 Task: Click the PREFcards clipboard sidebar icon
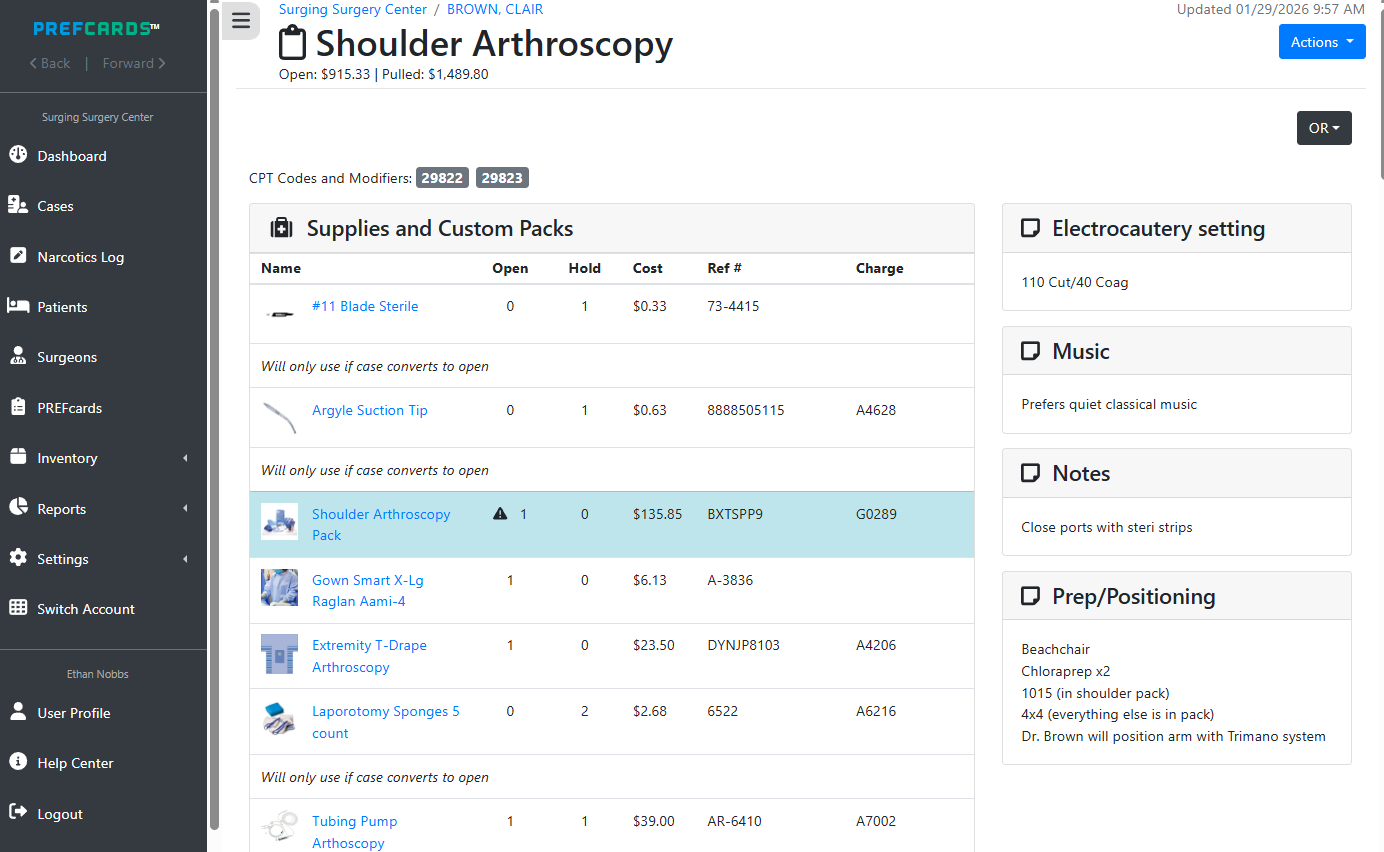[x=18, y=407]
